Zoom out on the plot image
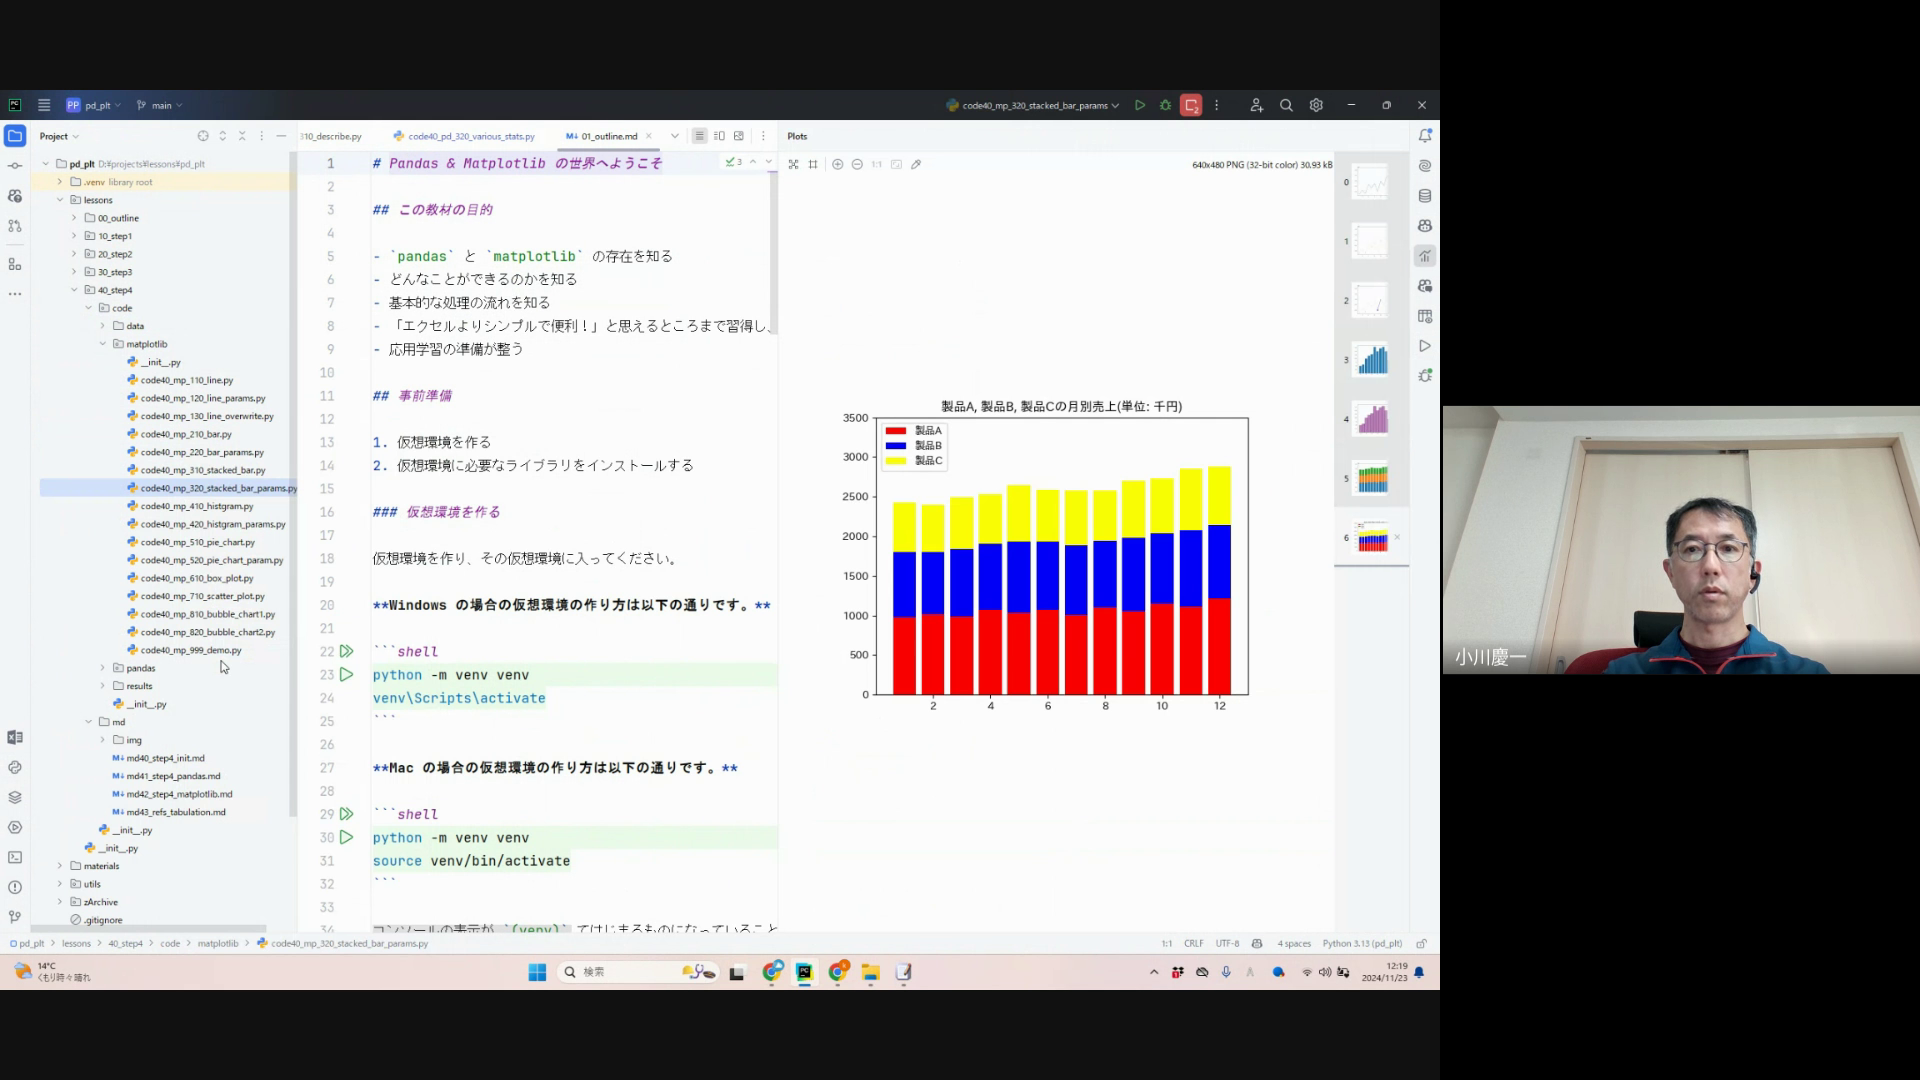 click(857, 164)
